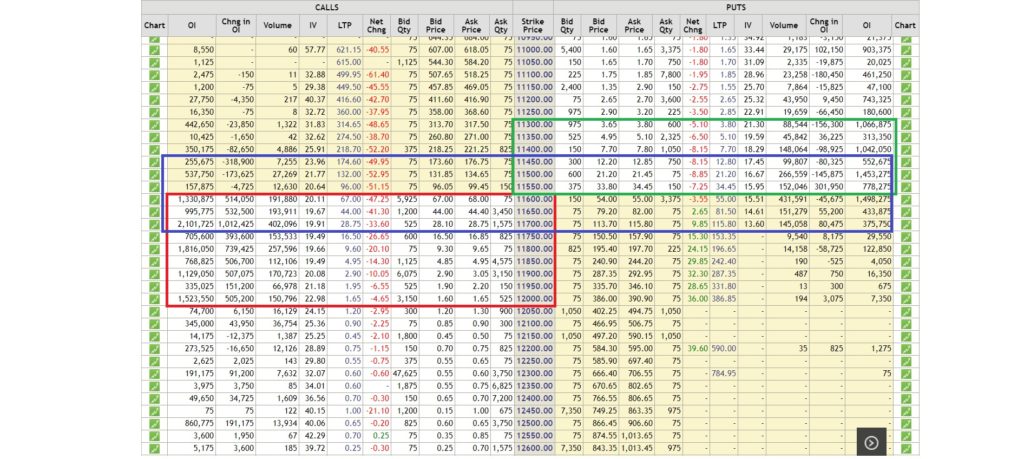The image size is (1024, 459).
Task: Select the 11500.00 strike price
Action: (x=532, y=174)
